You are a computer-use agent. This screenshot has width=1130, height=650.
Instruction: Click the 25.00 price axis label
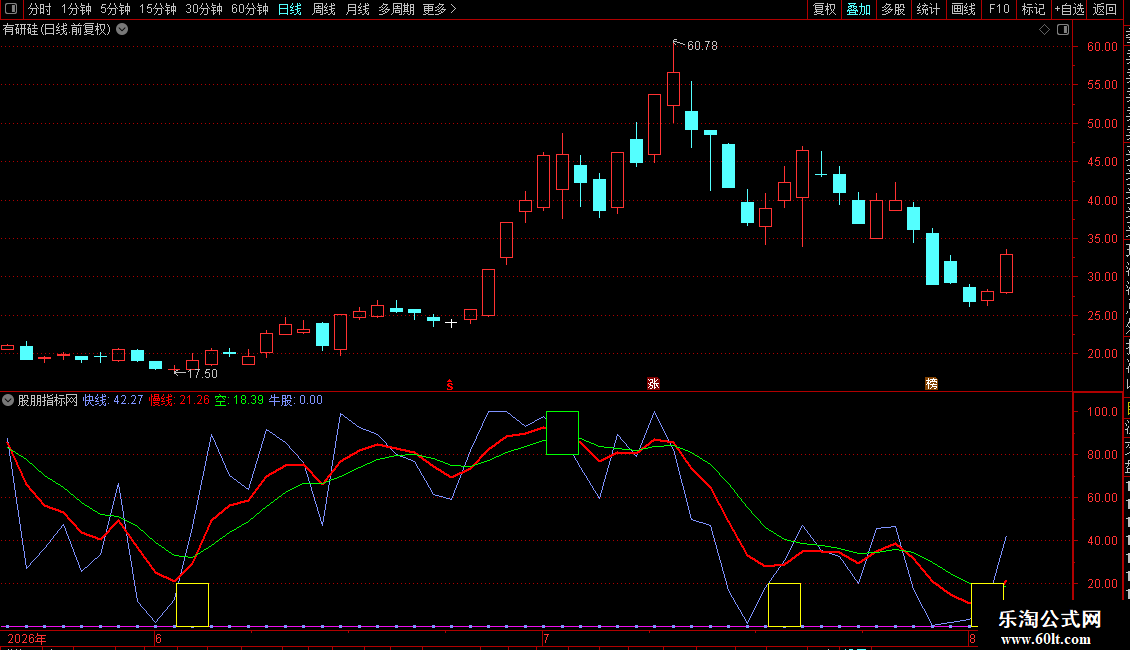pyautogui.click(x=1103, y=316)
